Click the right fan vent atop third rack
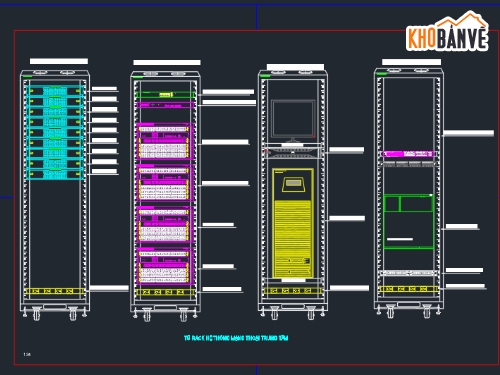Viewport: 500px width, 375px height. 305,72
